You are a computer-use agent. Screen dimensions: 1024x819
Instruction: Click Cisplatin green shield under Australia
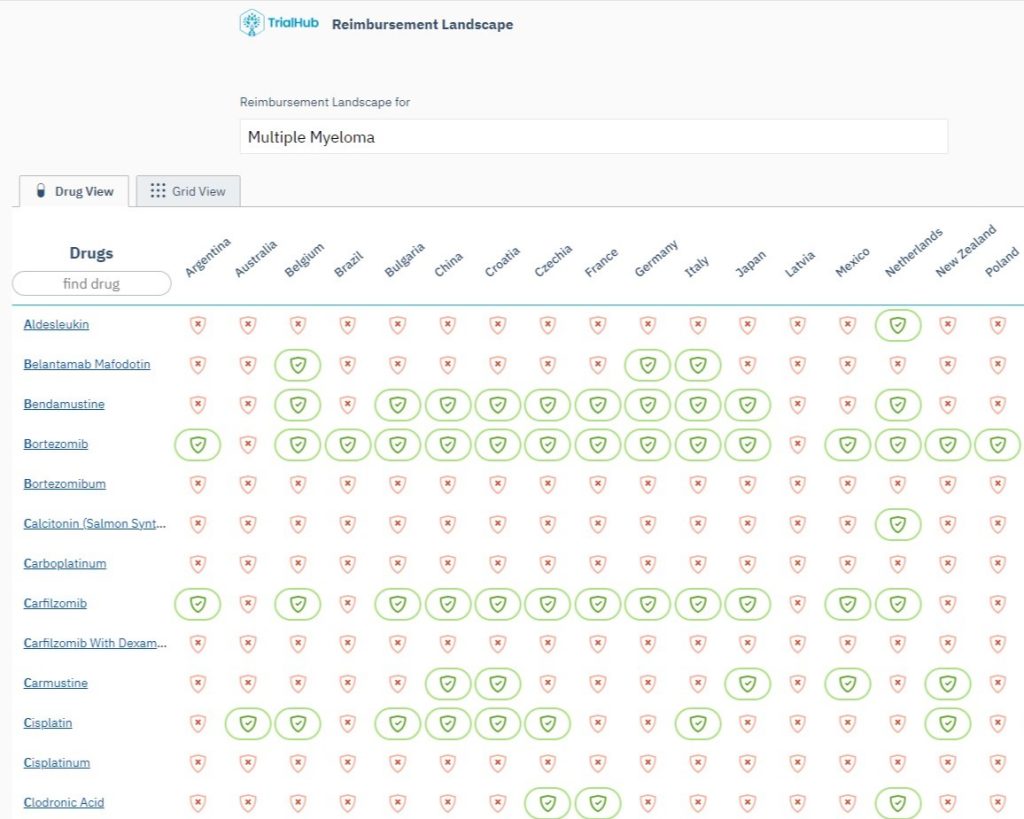pos(247,723)
